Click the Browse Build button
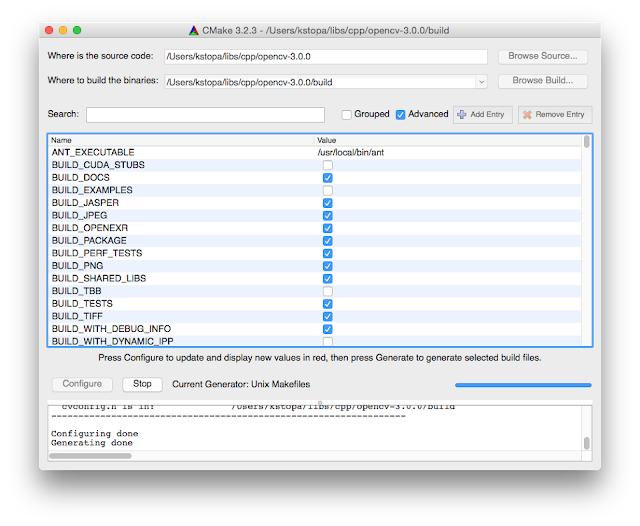The image size is (640, 526). click(x=542, y=81)
